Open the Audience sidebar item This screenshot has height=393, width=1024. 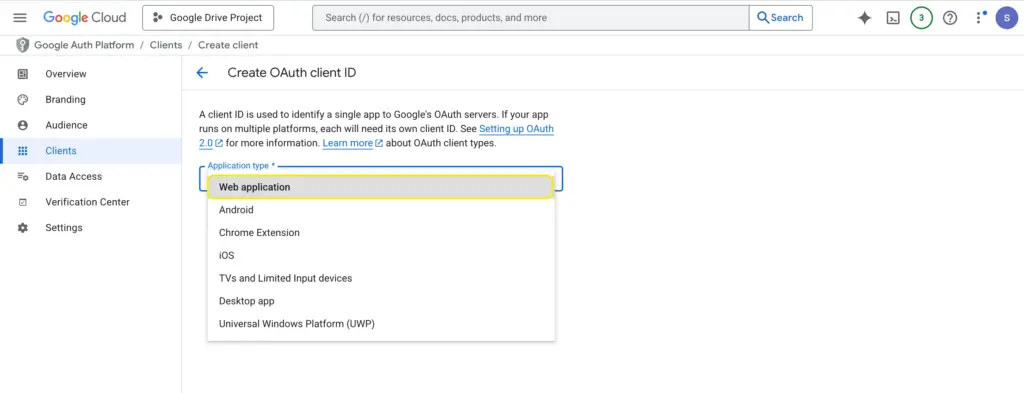tap(91, 125)
